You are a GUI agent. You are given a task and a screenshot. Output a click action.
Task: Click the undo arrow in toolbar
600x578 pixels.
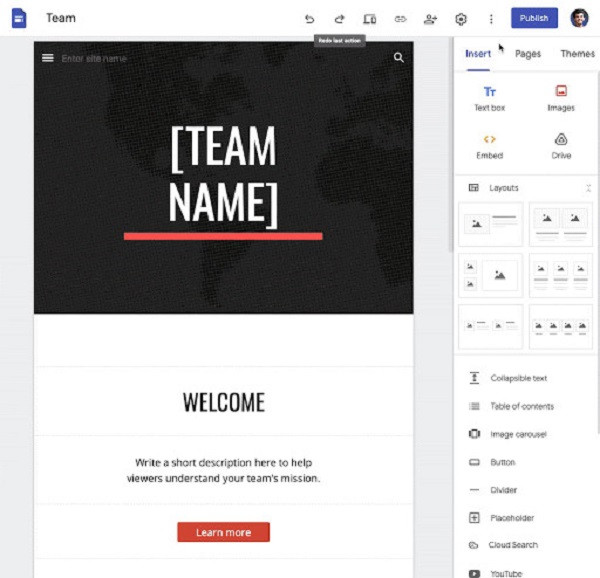tap(310, 19)
